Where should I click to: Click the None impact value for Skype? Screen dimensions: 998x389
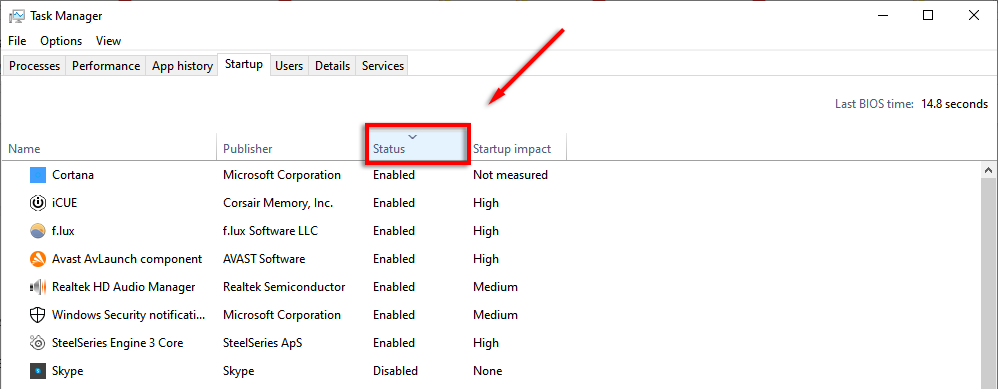487,371
